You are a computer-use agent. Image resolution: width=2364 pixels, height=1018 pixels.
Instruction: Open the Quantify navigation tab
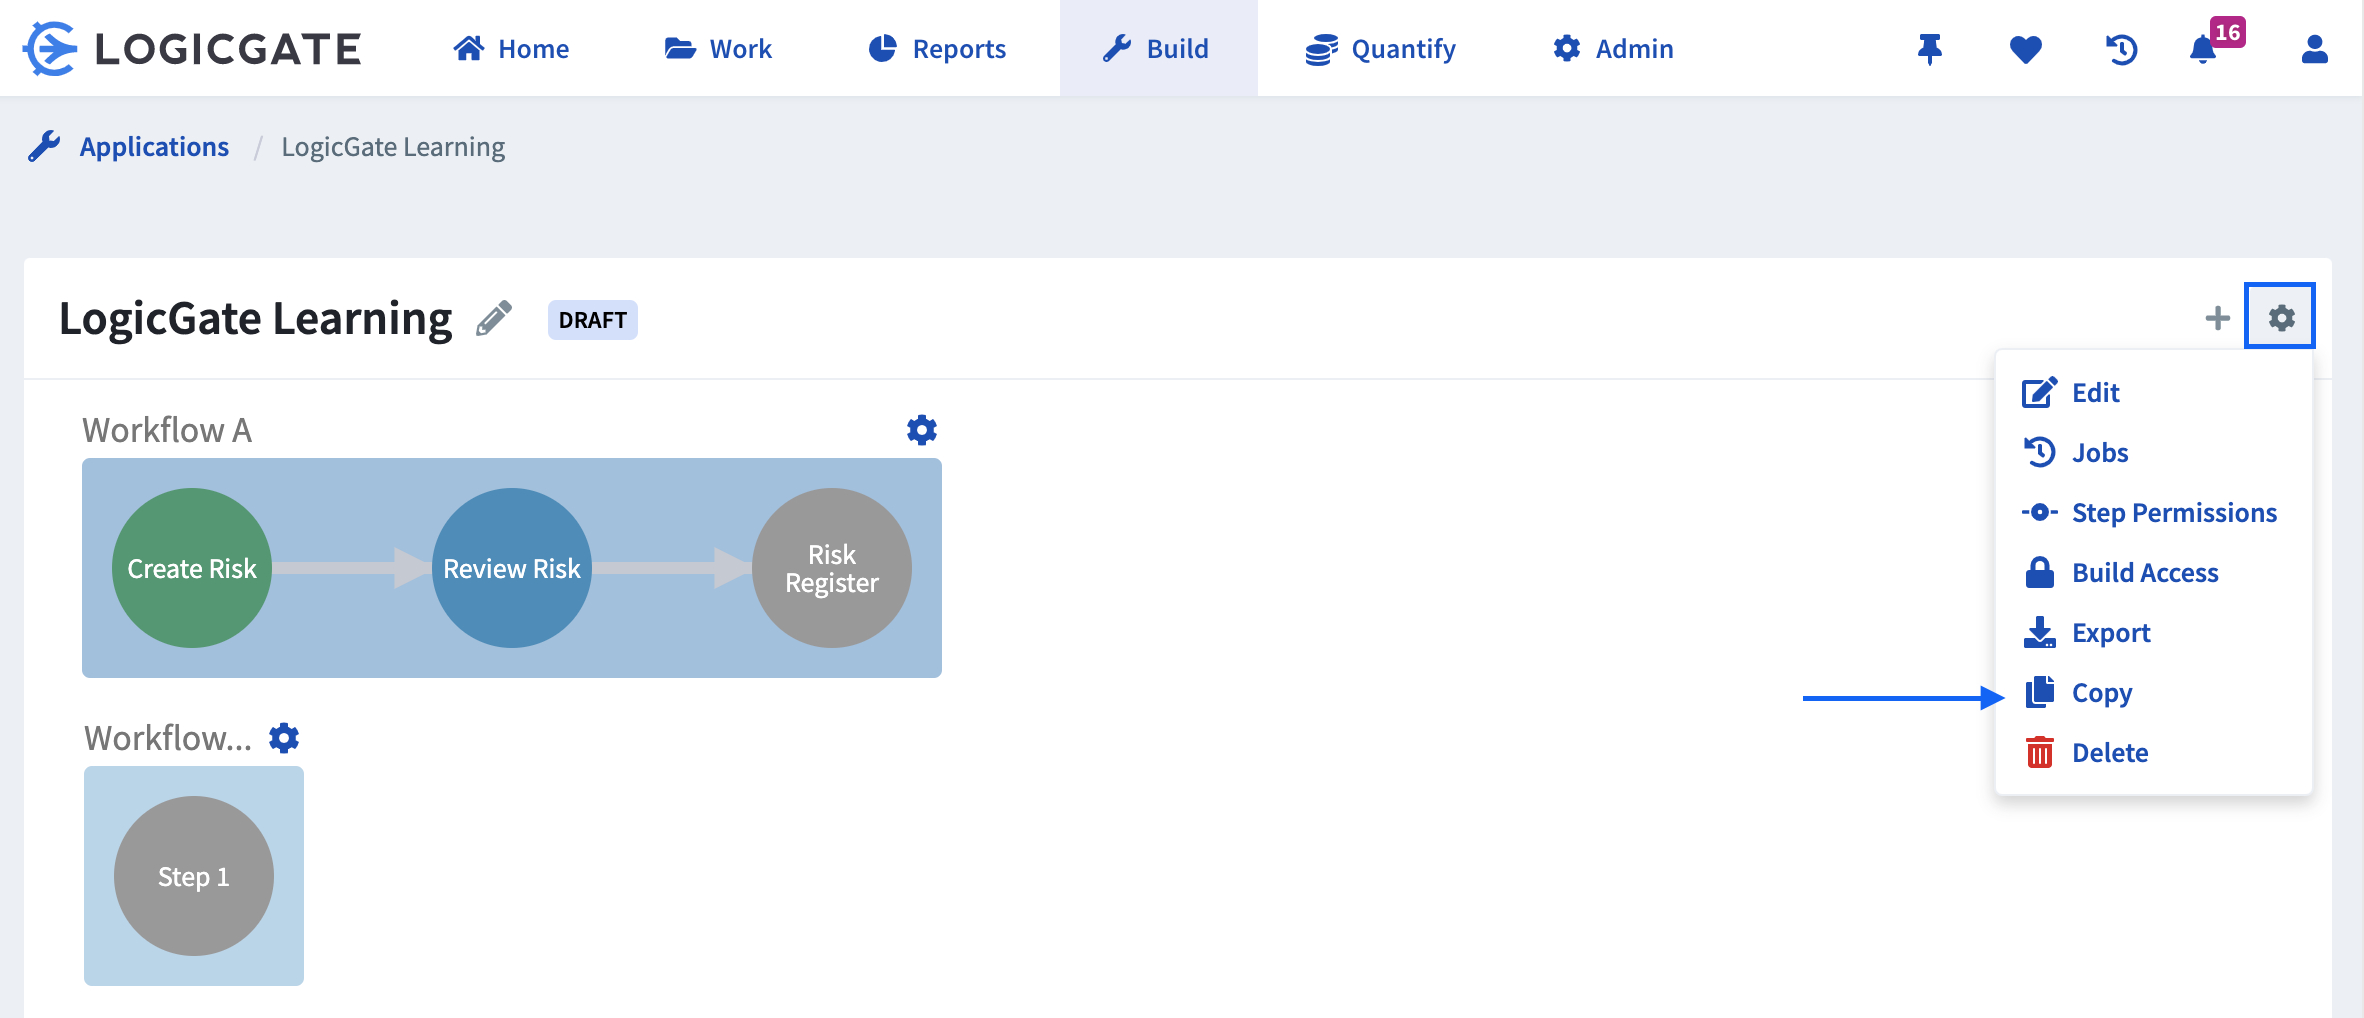tap(1381, 49)
